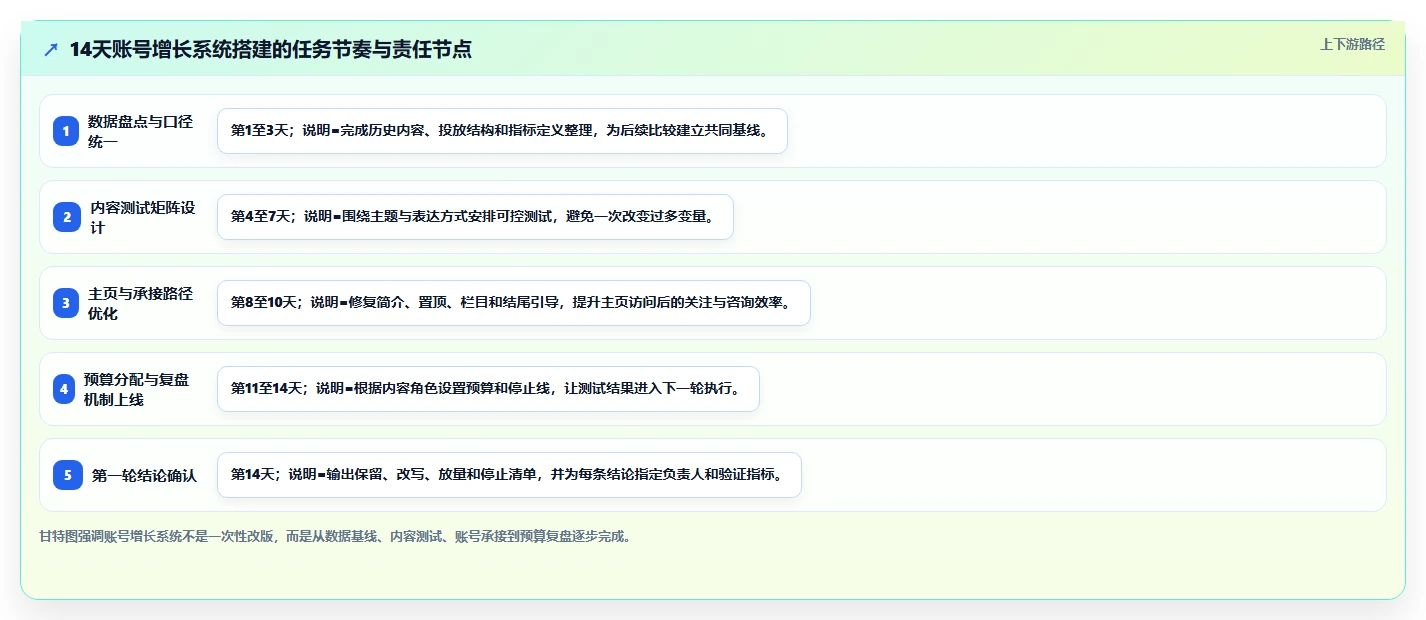Click the step 5 number badge
This screenshot has width=1426, height=620.
pyautogui.click(x=68, y=475)
